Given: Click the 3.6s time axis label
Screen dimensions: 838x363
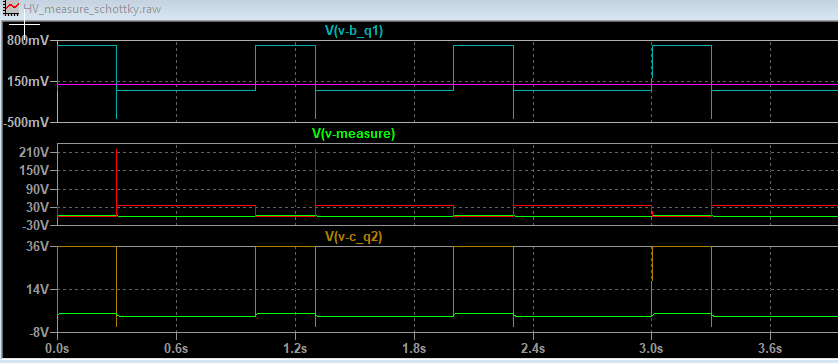Looking at the screenshot, I should pos(770,349).
